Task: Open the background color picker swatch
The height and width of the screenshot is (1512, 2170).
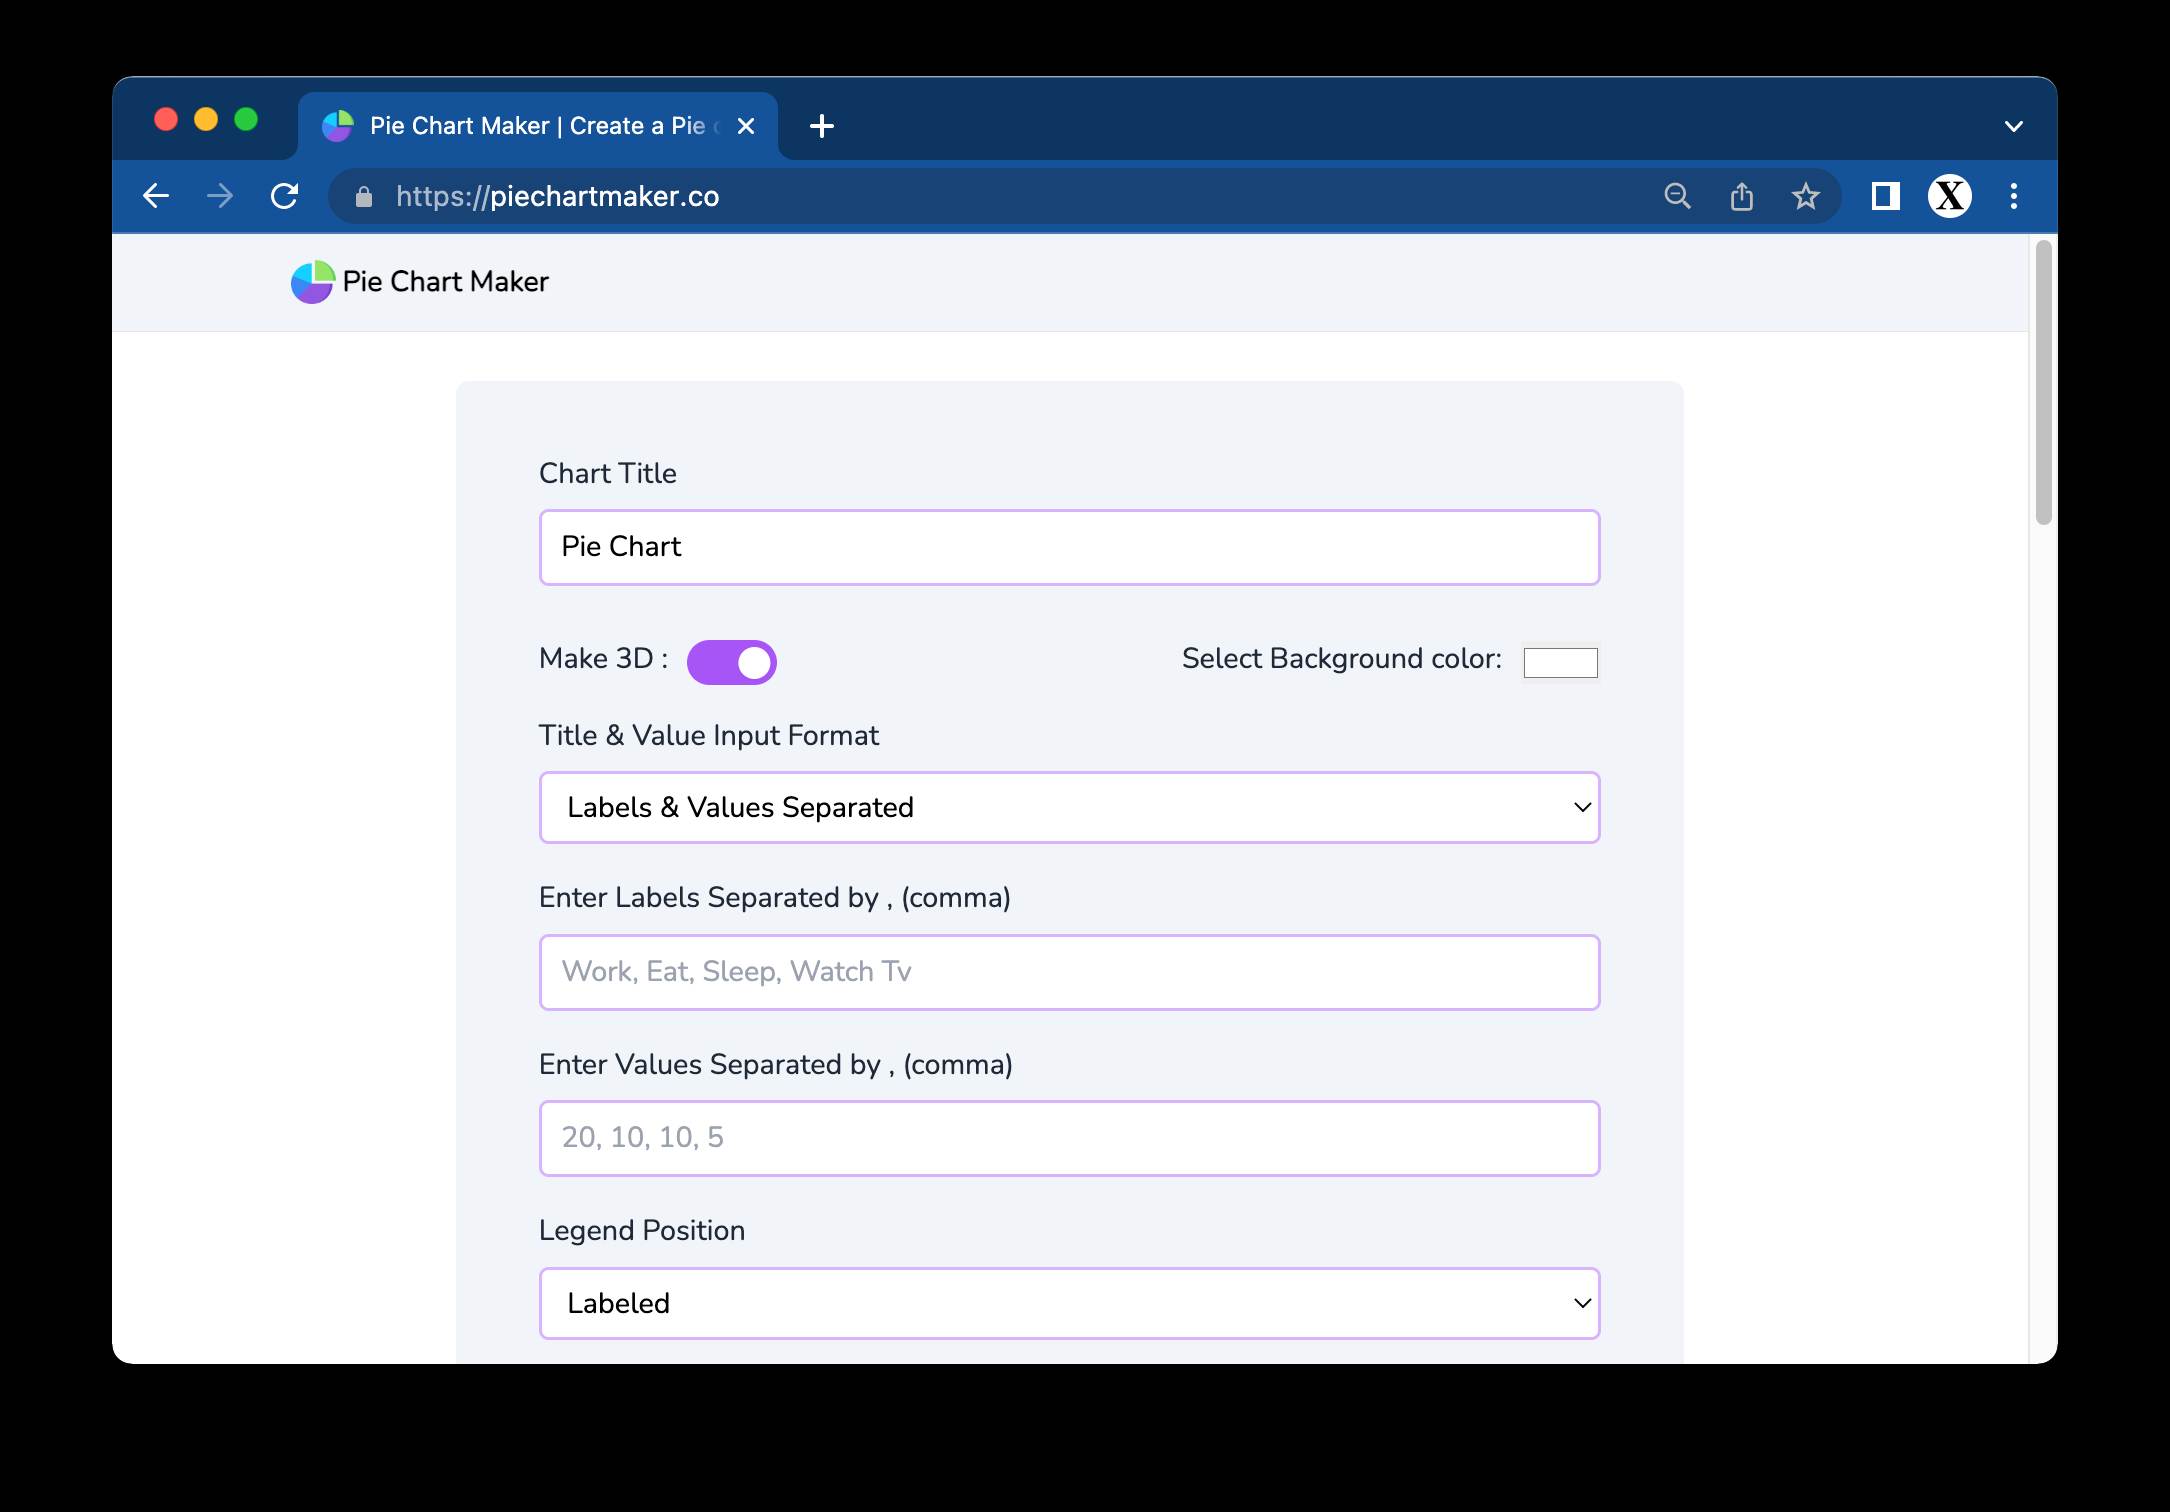Action: 1560,662
